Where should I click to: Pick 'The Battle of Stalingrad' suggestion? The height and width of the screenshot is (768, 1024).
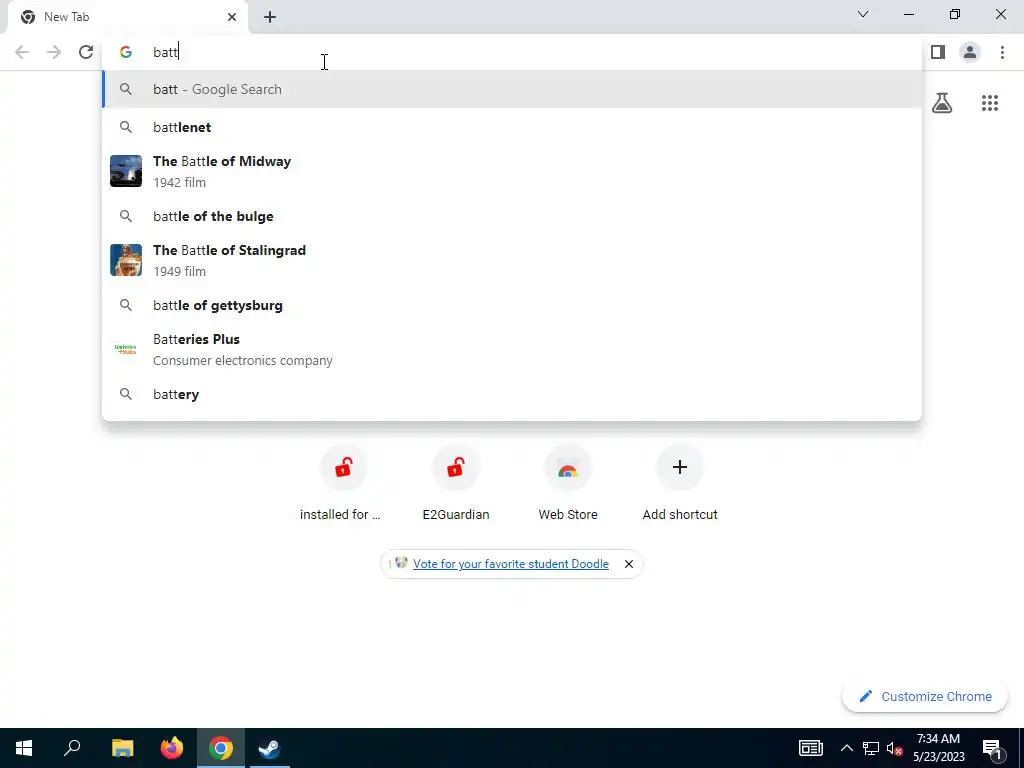point(512,260)
